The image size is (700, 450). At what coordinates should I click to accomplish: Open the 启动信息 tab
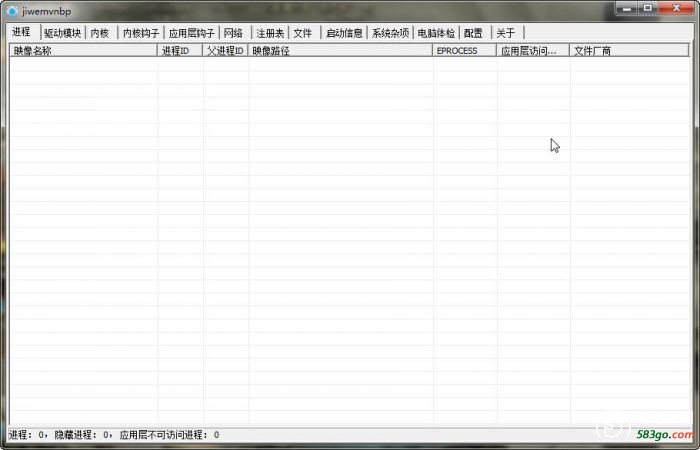point(344,33)
